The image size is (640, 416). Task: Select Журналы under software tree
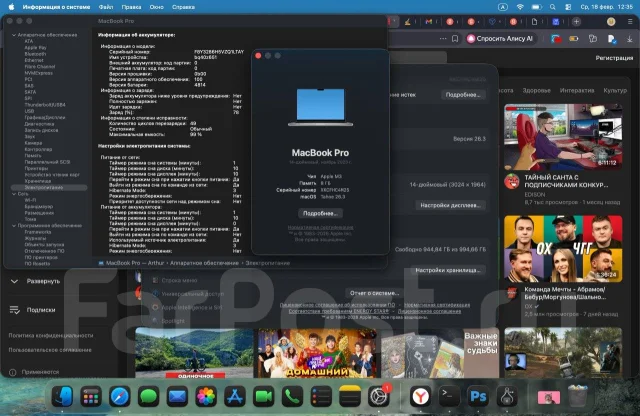(x=35, y=238)
